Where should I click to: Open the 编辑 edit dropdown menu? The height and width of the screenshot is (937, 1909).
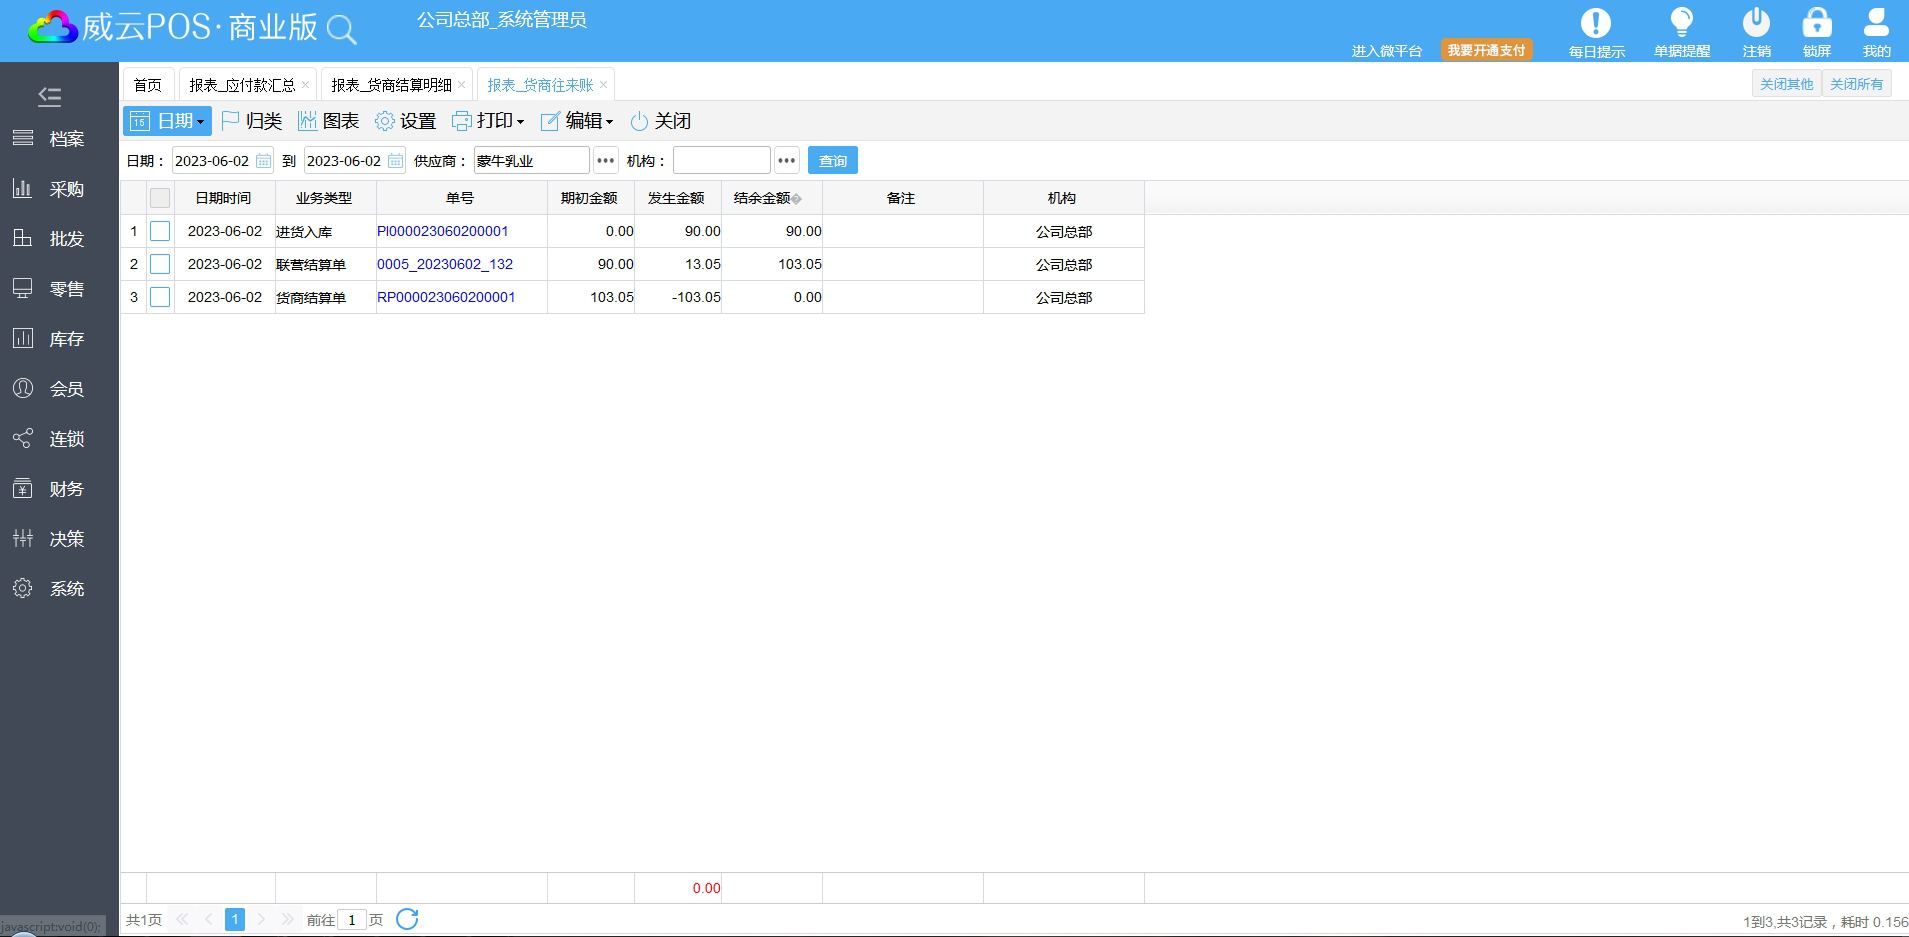tap(577, 121)
